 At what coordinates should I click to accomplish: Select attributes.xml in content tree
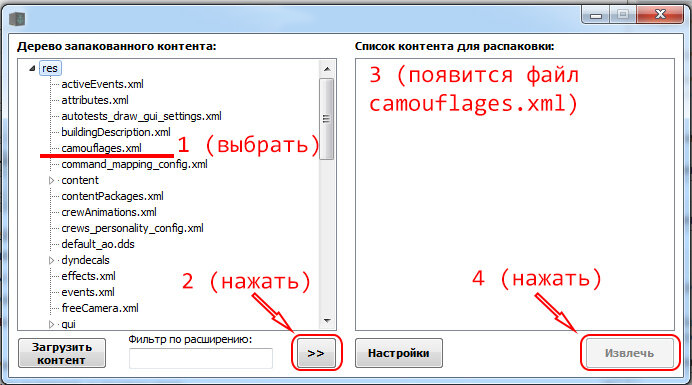(95, 100)
